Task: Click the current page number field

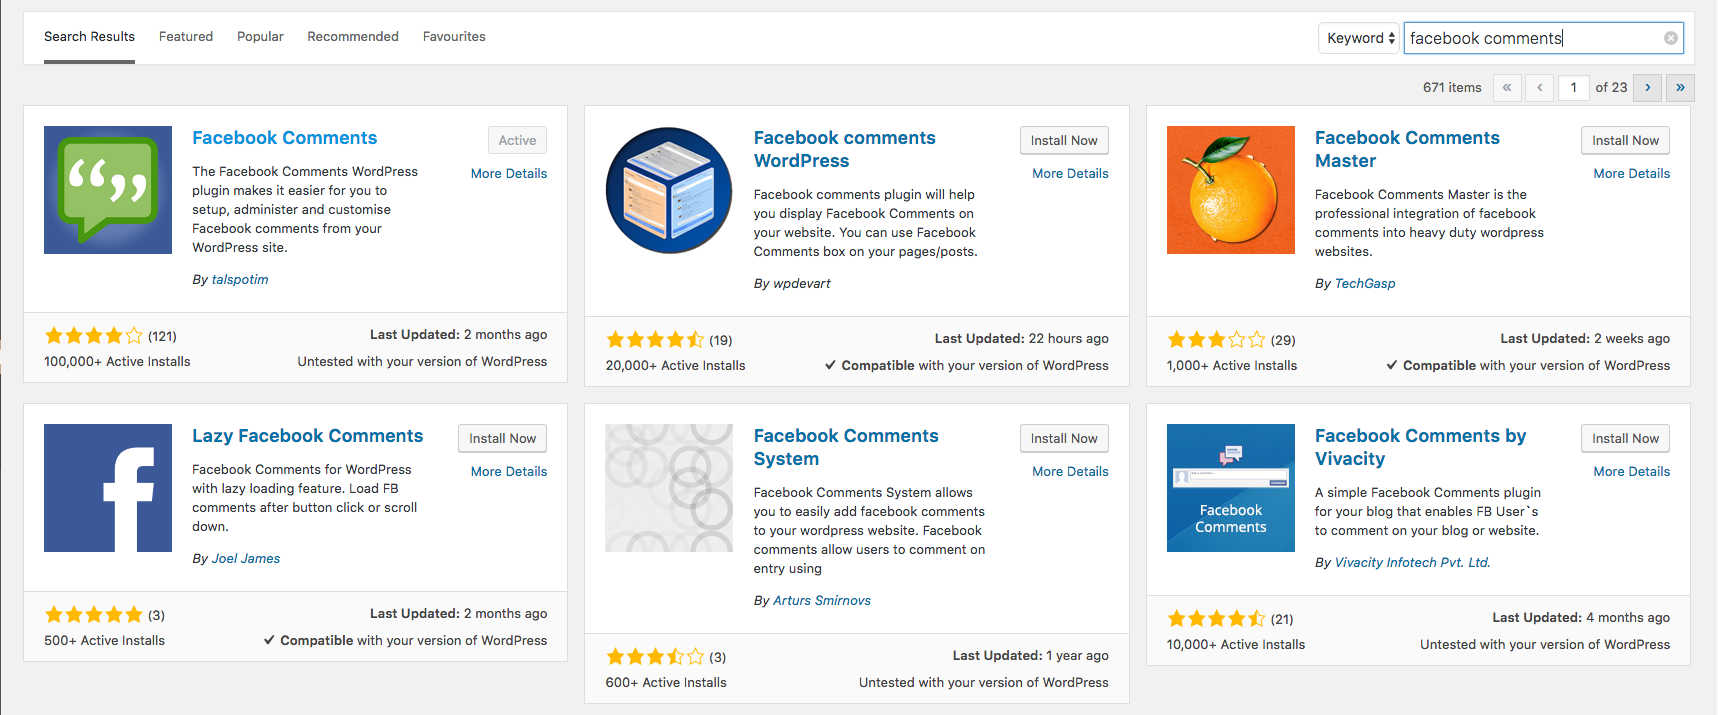Action: point(1573,88)
